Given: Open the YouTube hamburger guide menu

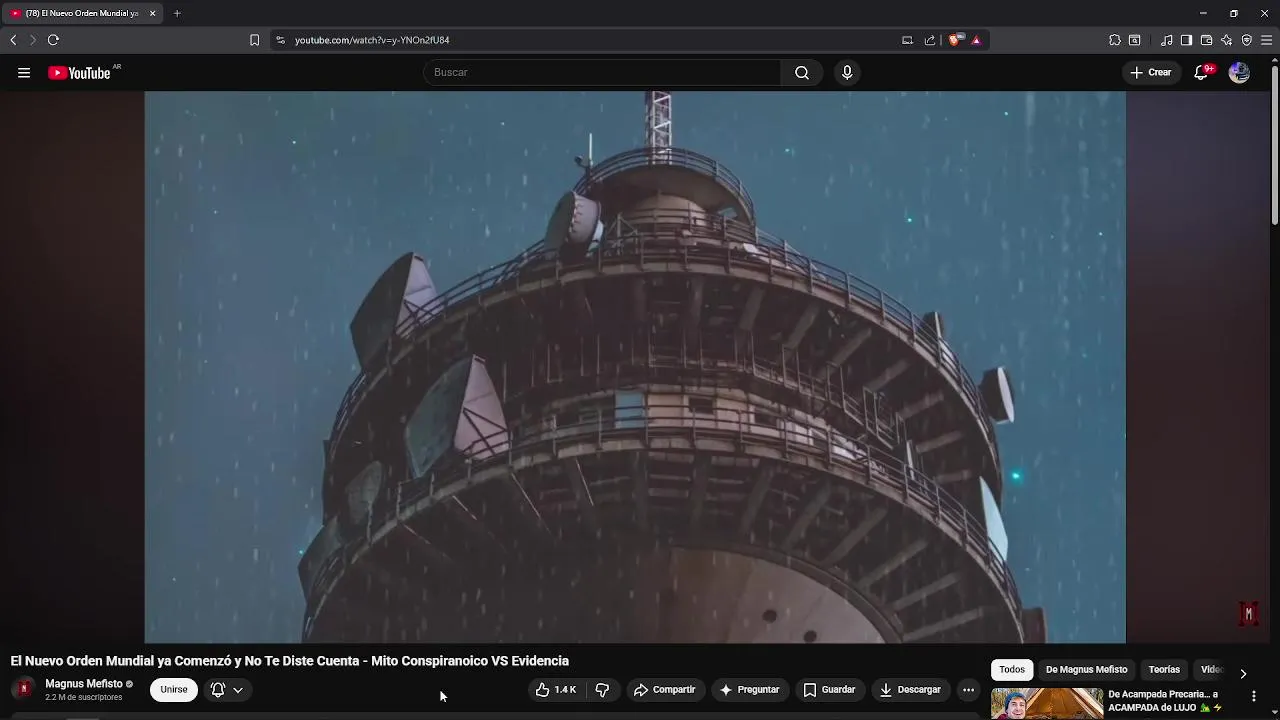Looking at the screenshot, I should [24, 73].
